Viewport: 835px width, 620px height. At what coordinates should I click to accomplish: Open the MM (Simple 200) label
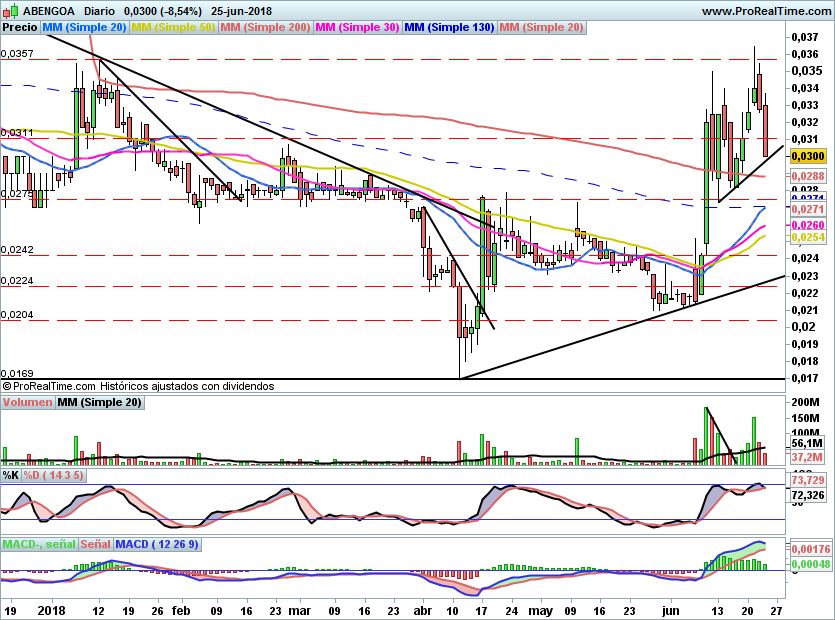pyautogui.click(x=265, y=27)
